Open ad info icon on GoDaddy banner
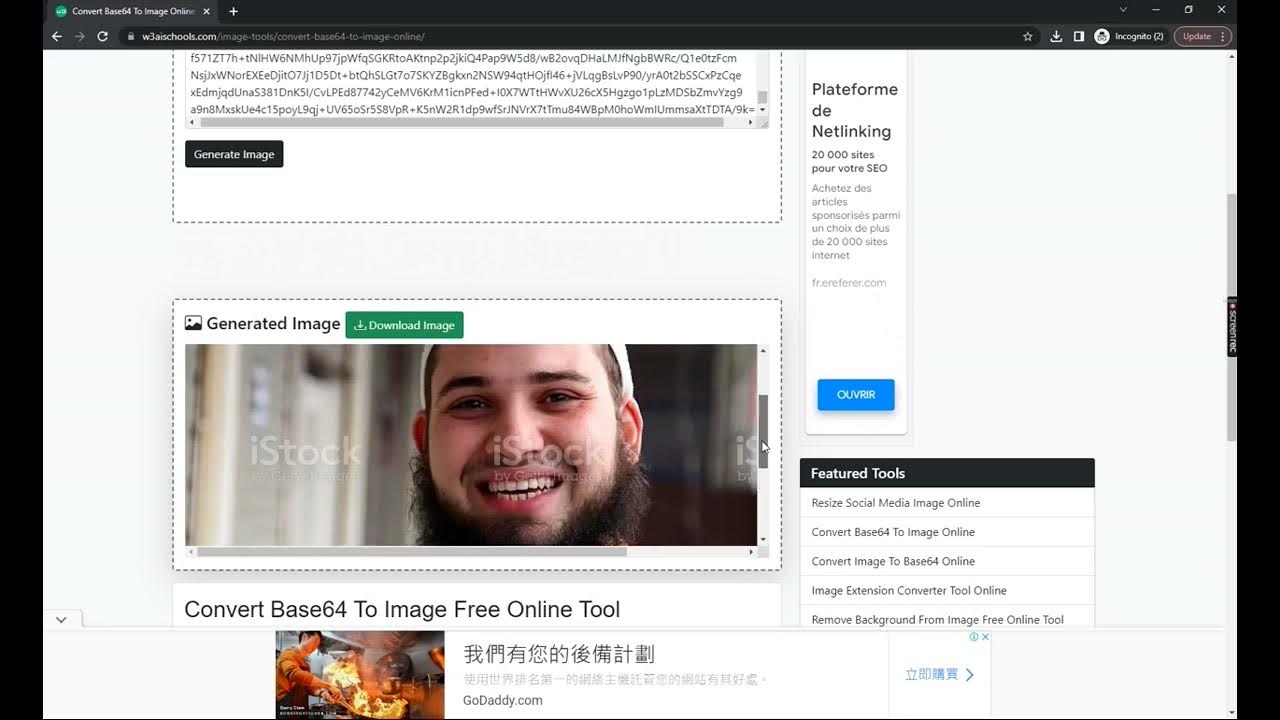Viewport: 1280px width, 720px height. click(x=974, y=637)
